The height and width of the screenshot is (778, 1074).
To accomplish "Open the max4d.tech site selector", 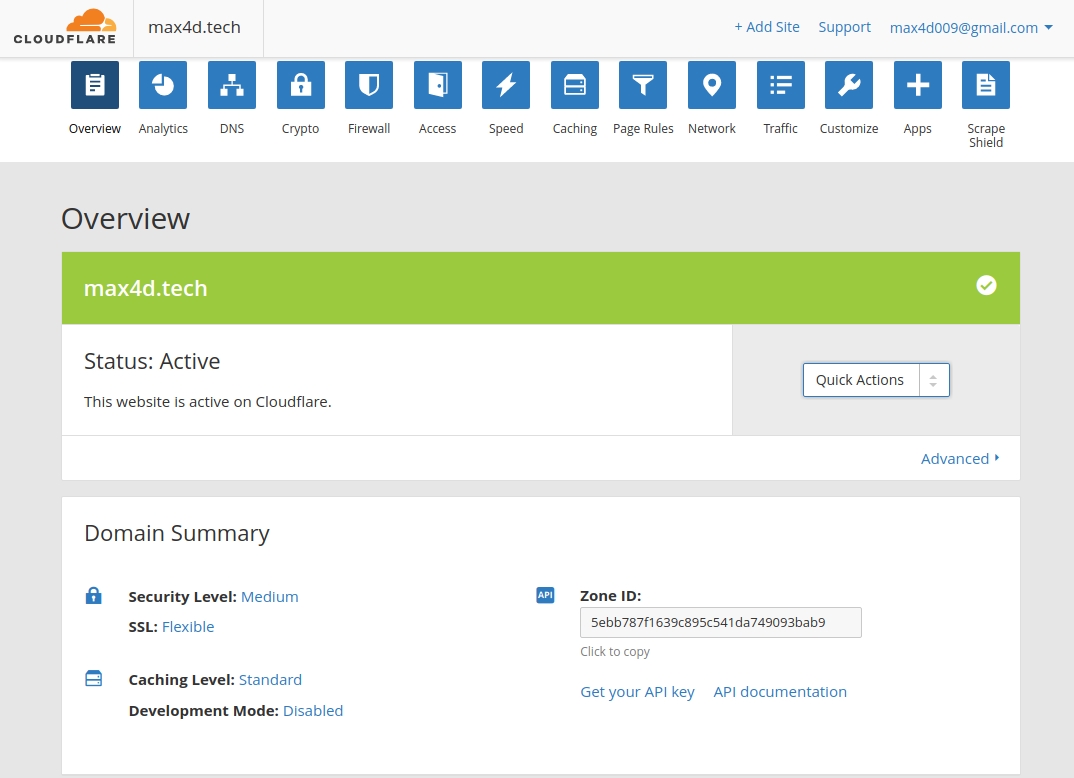I will 195,27.
